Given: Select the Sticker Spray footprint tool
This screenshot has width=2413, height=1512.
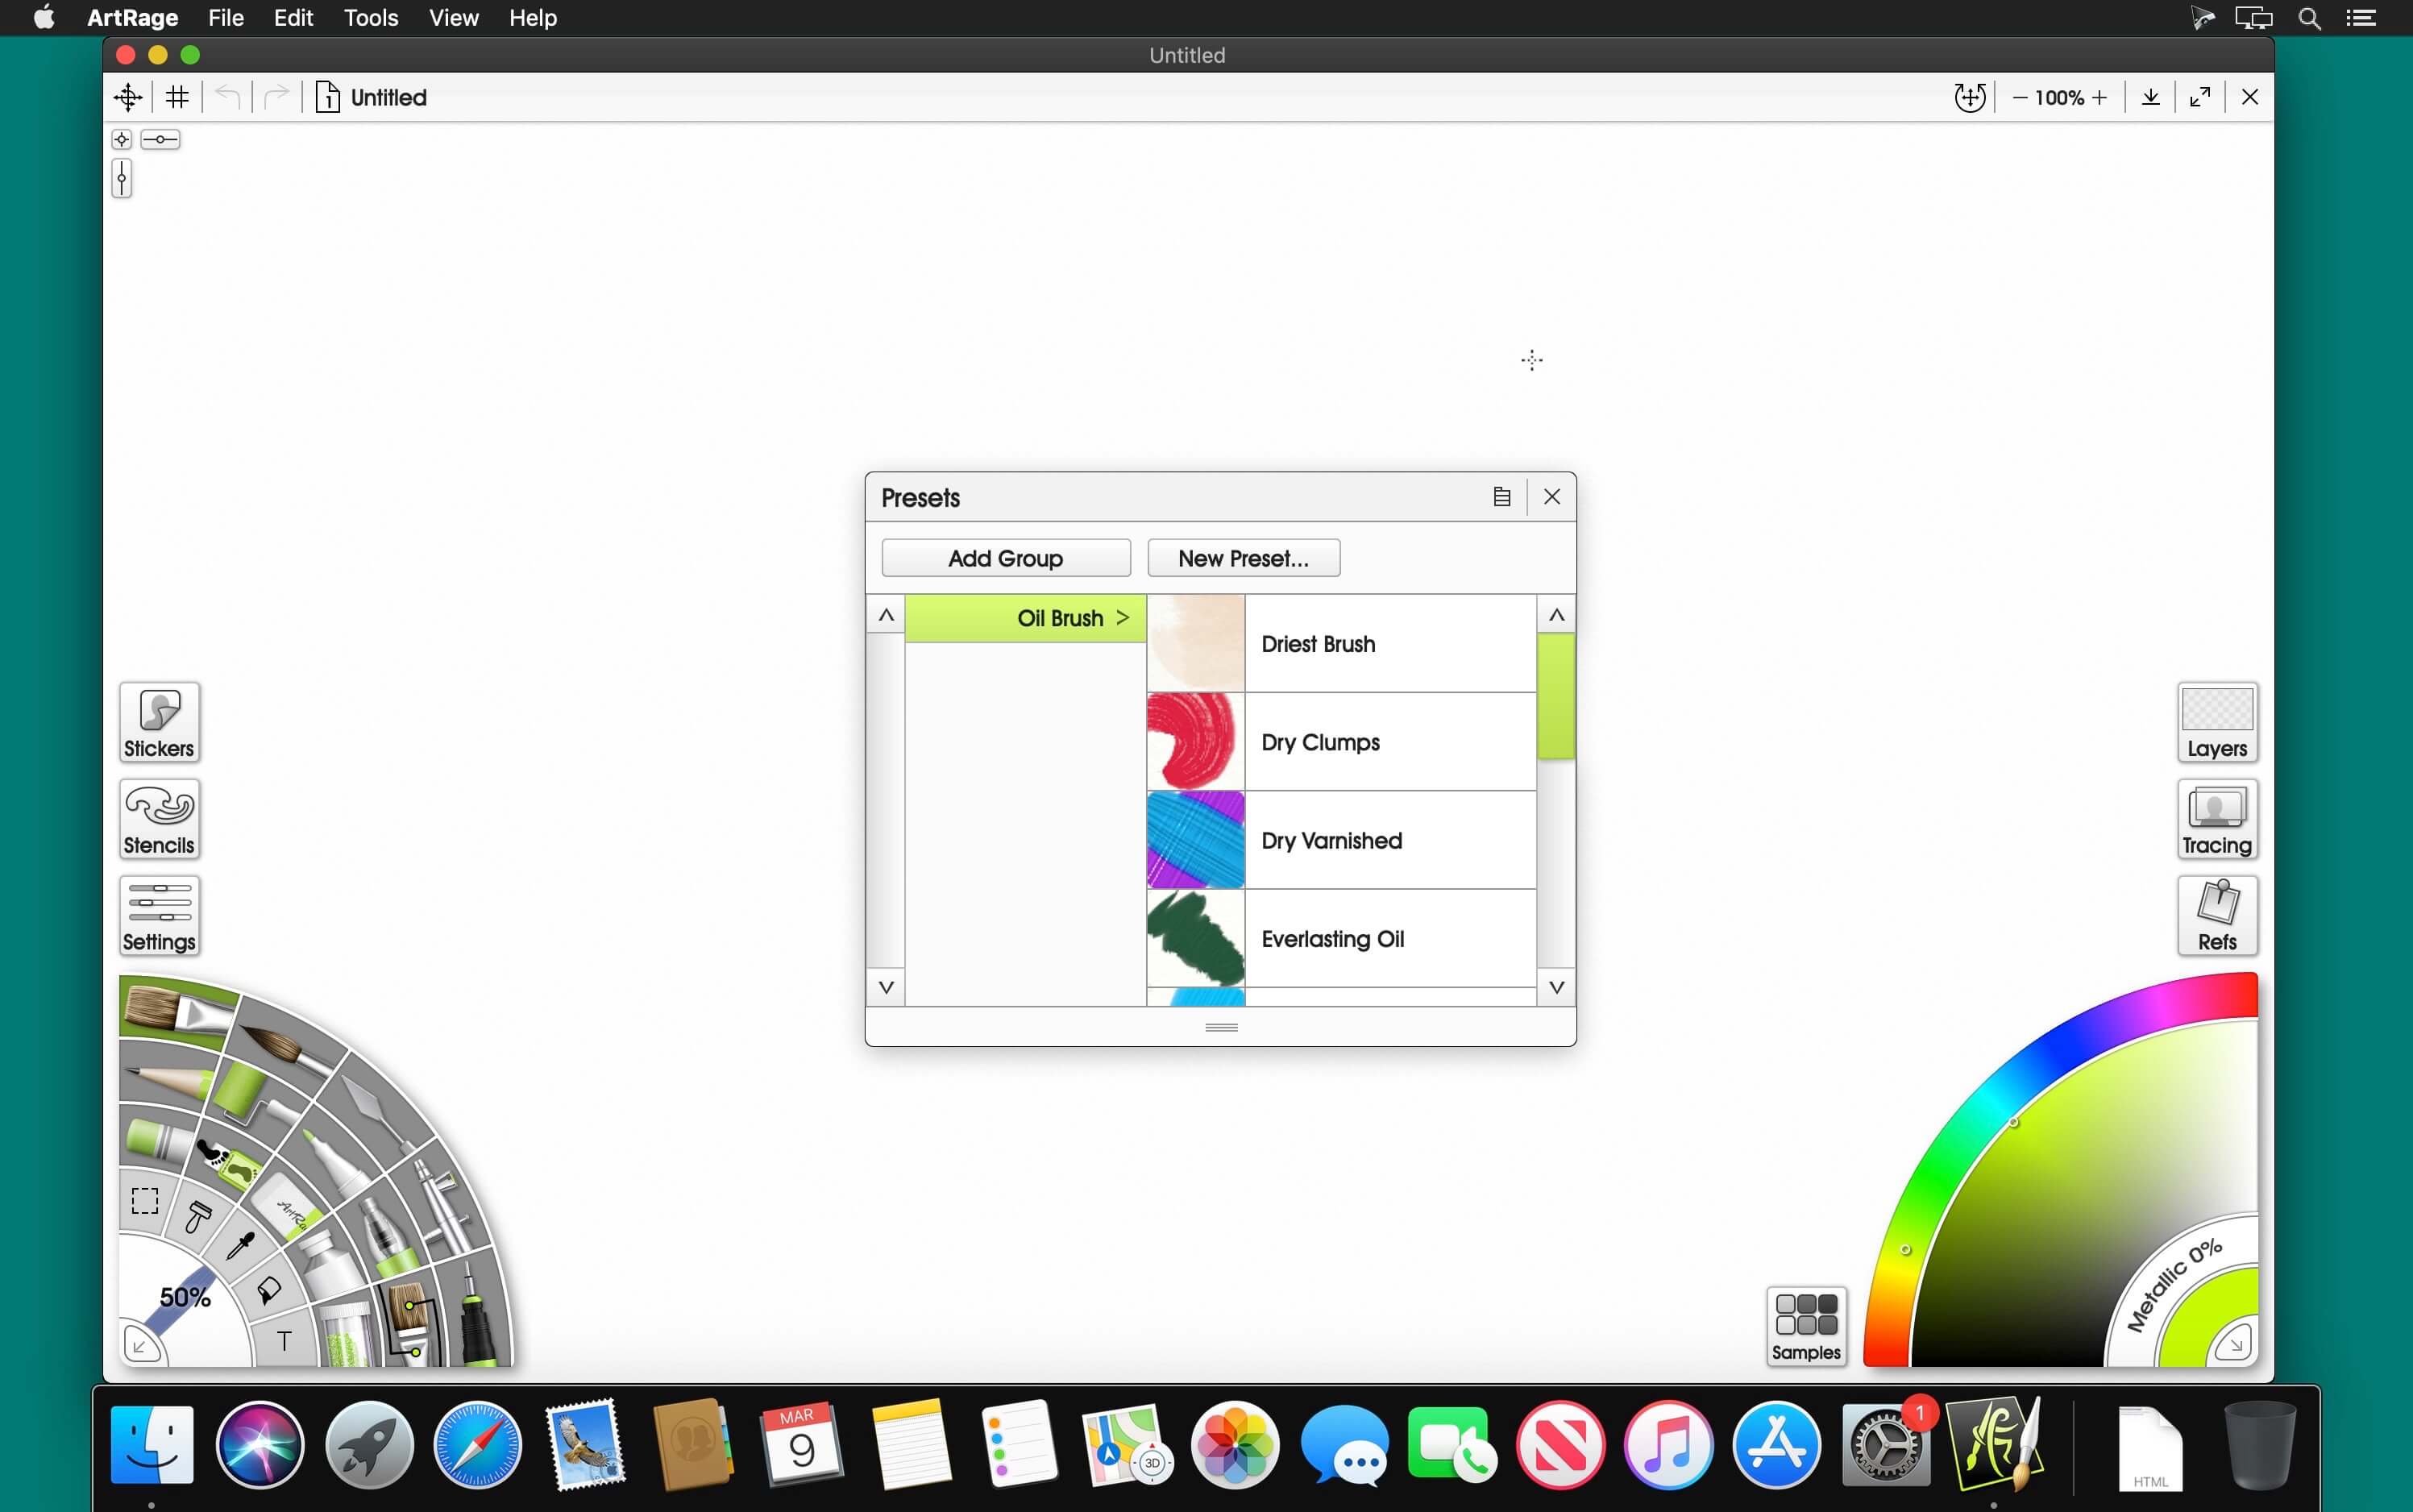Looking at the screenshot, I should point(228,1162).
